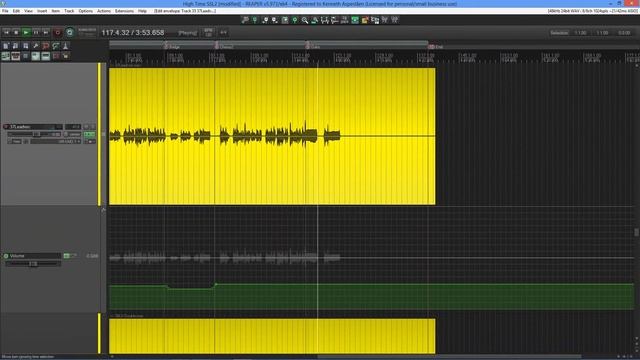This screenshot has height=360, width=640.
Task: Click the End marker in the ruler
Action: click(436, 47)
